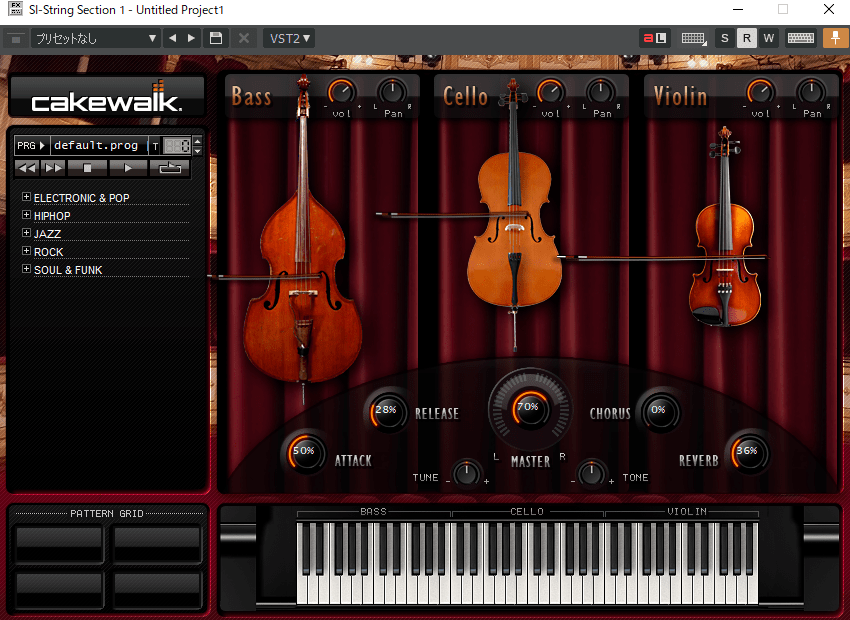Viewport: 850px width, 620px height.
Task: Click the plugin menu icon in the toolbar
Action: 16,38
